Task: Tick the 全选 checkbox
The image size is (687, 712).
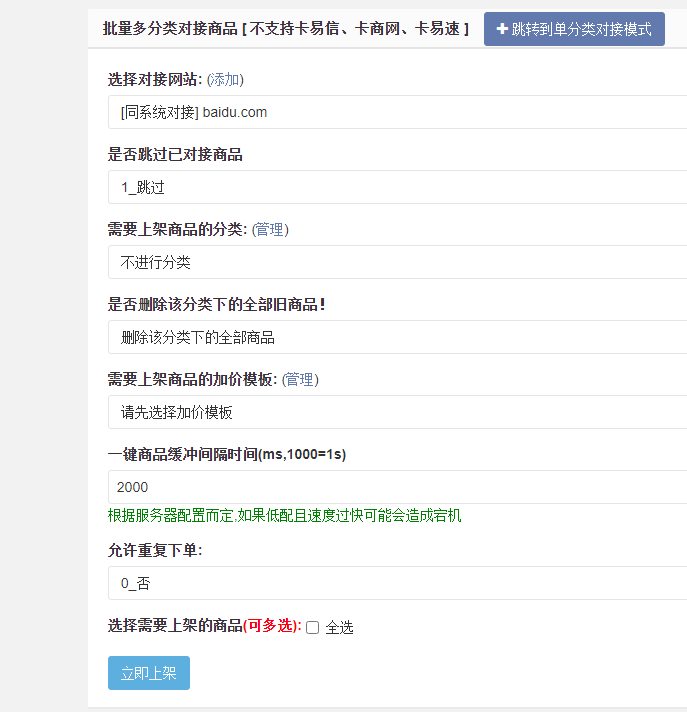Action: click(x=312, y=627)
